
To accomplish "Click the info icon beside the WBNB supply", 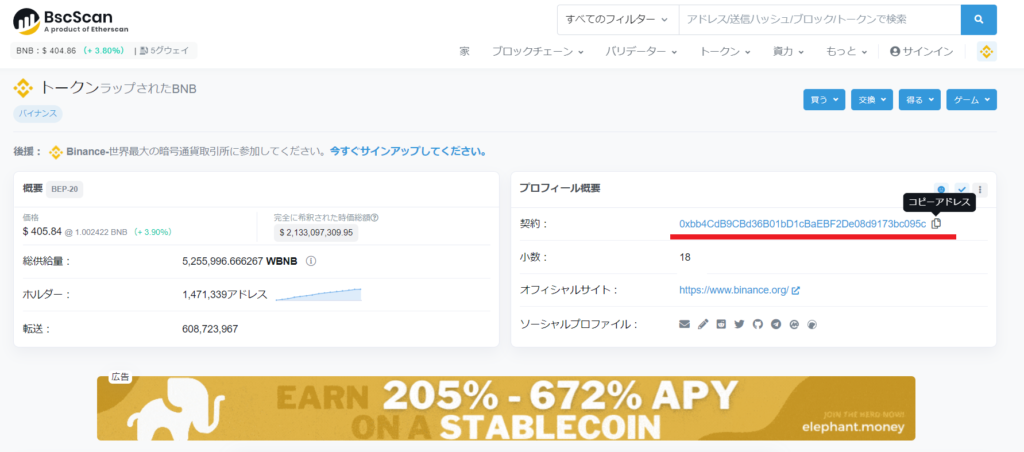I will pos(311,261).
